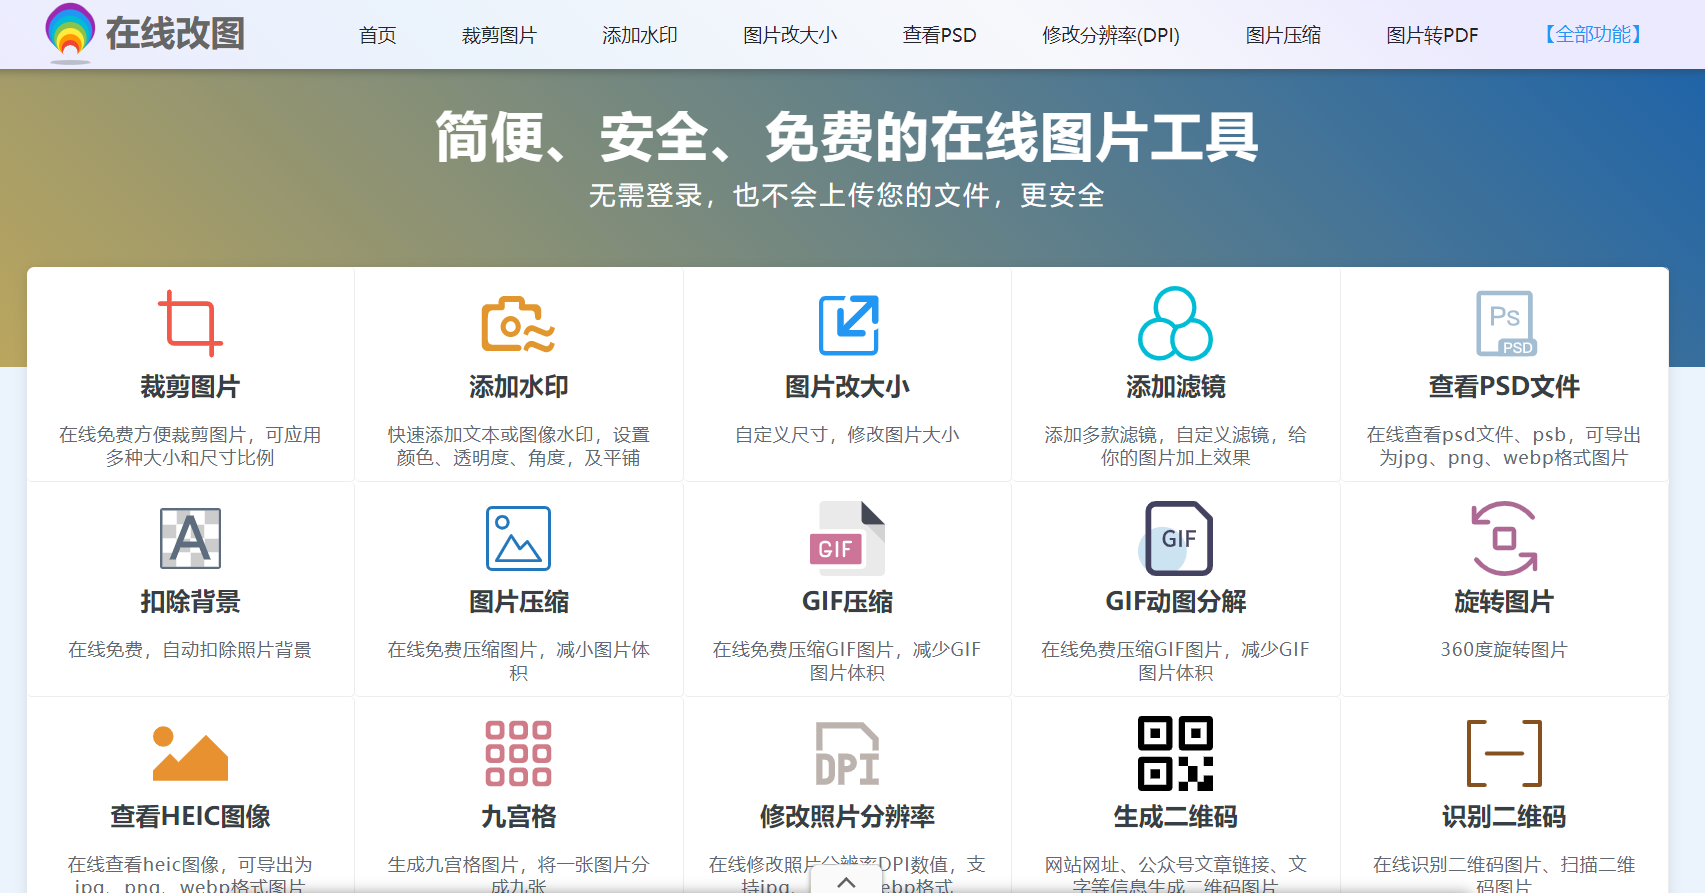
Task: Open the nine-grid split icon
Action: tap(518, 753)
